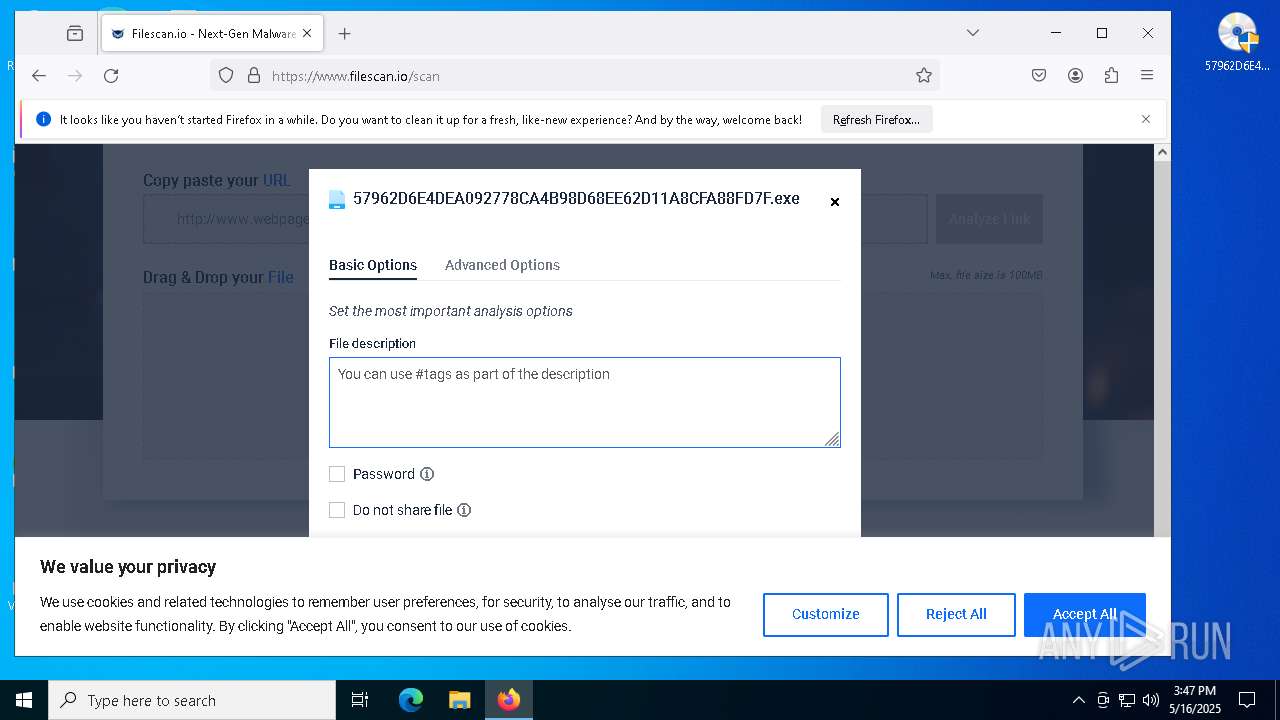Customize cookie preferences
Image resolution: width=1280 pixels, height=720 pixels.
pos(826,614)
